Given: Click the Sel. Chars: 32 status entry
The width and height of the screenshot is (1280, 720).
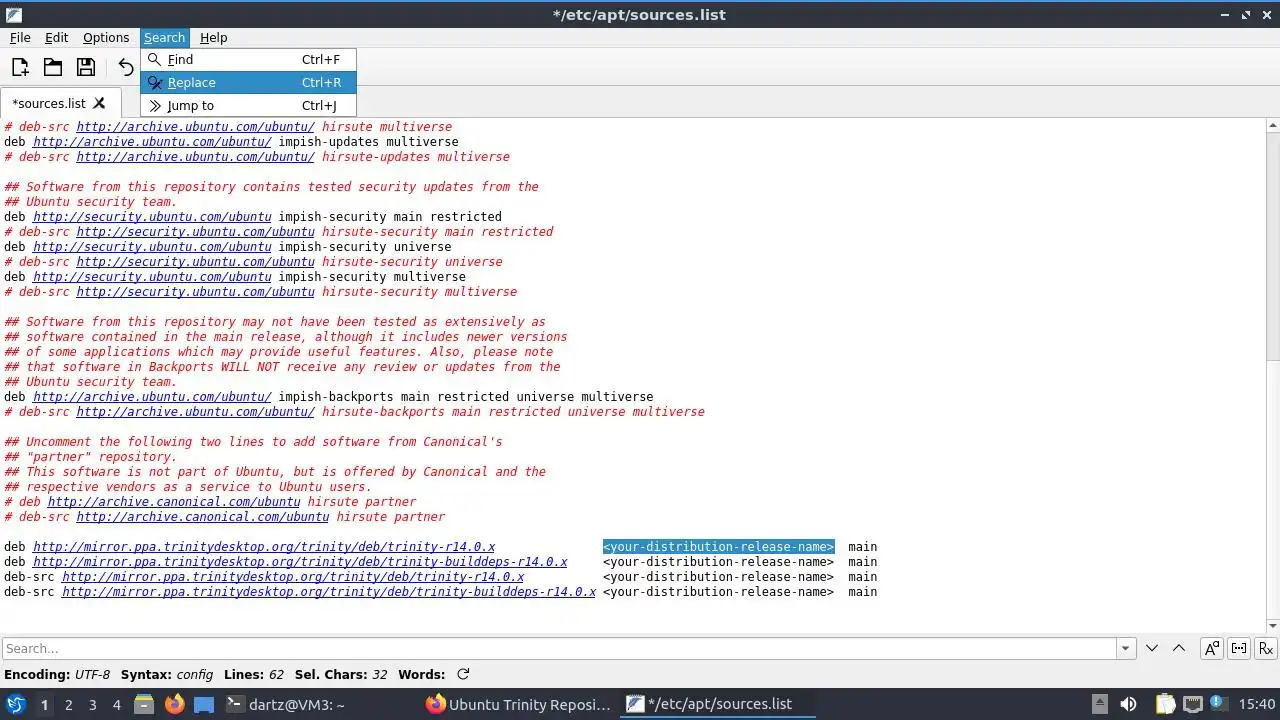Looking at the screenshot, I should pos(341,674).
